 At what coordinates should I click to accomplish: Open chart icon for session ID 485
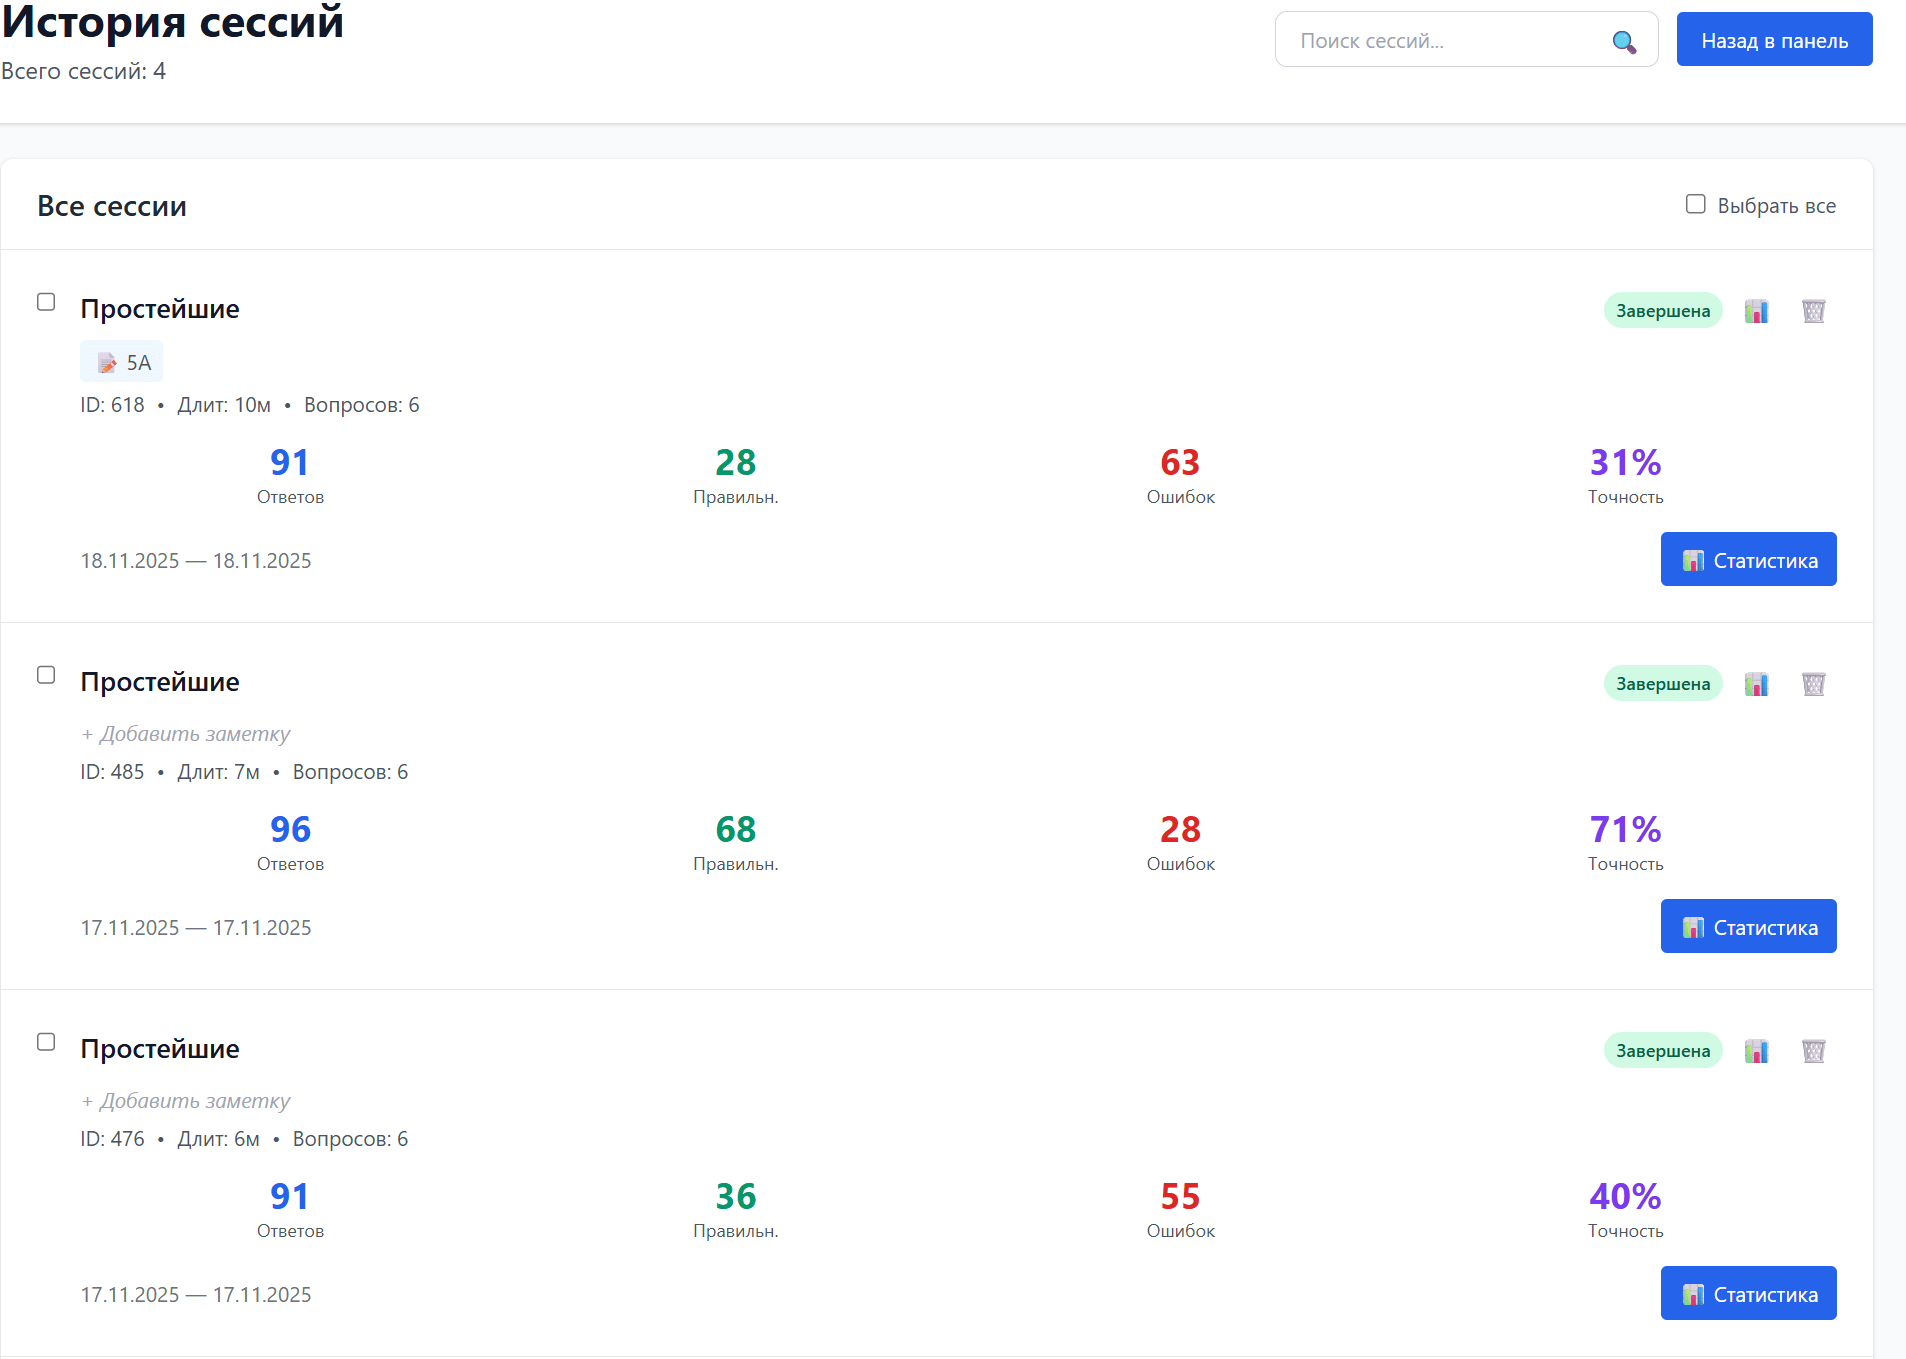pyautogui.click(x=1756, y=684)
